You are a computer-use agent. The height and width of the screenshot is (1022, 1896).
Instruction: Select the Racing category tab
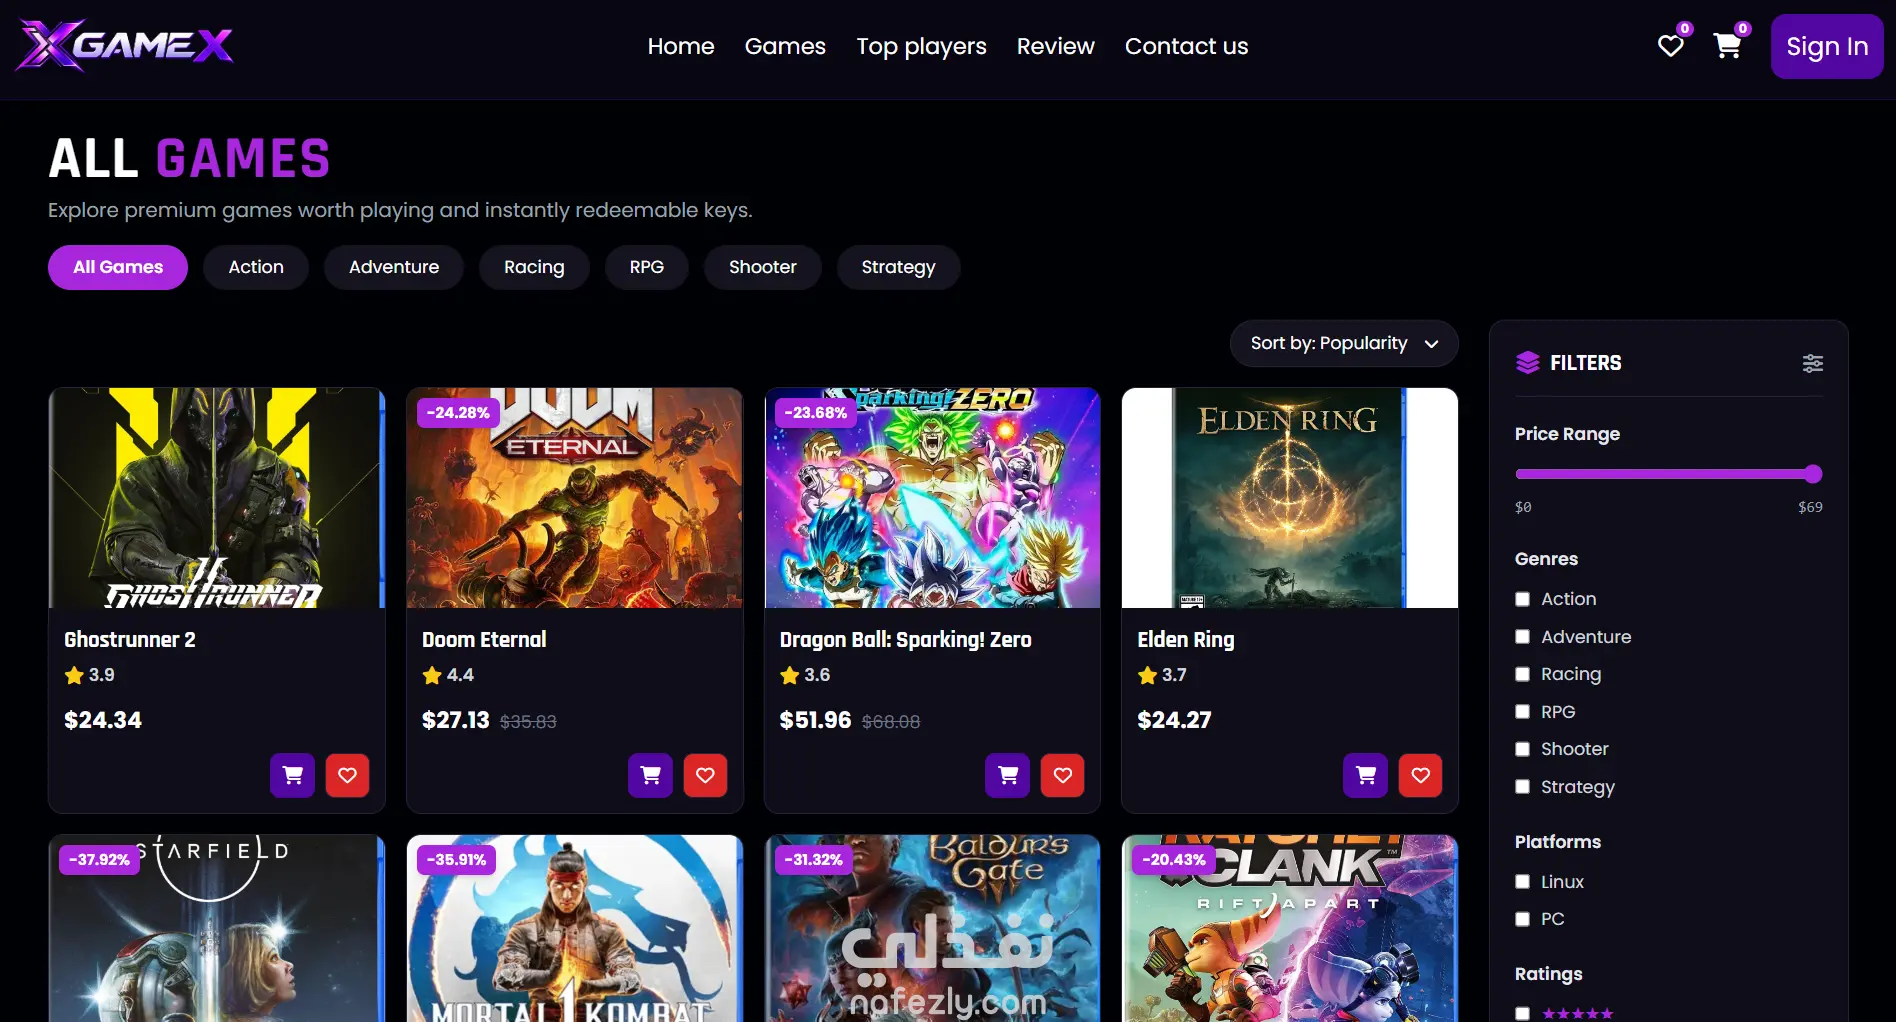(x=534, y=267)
